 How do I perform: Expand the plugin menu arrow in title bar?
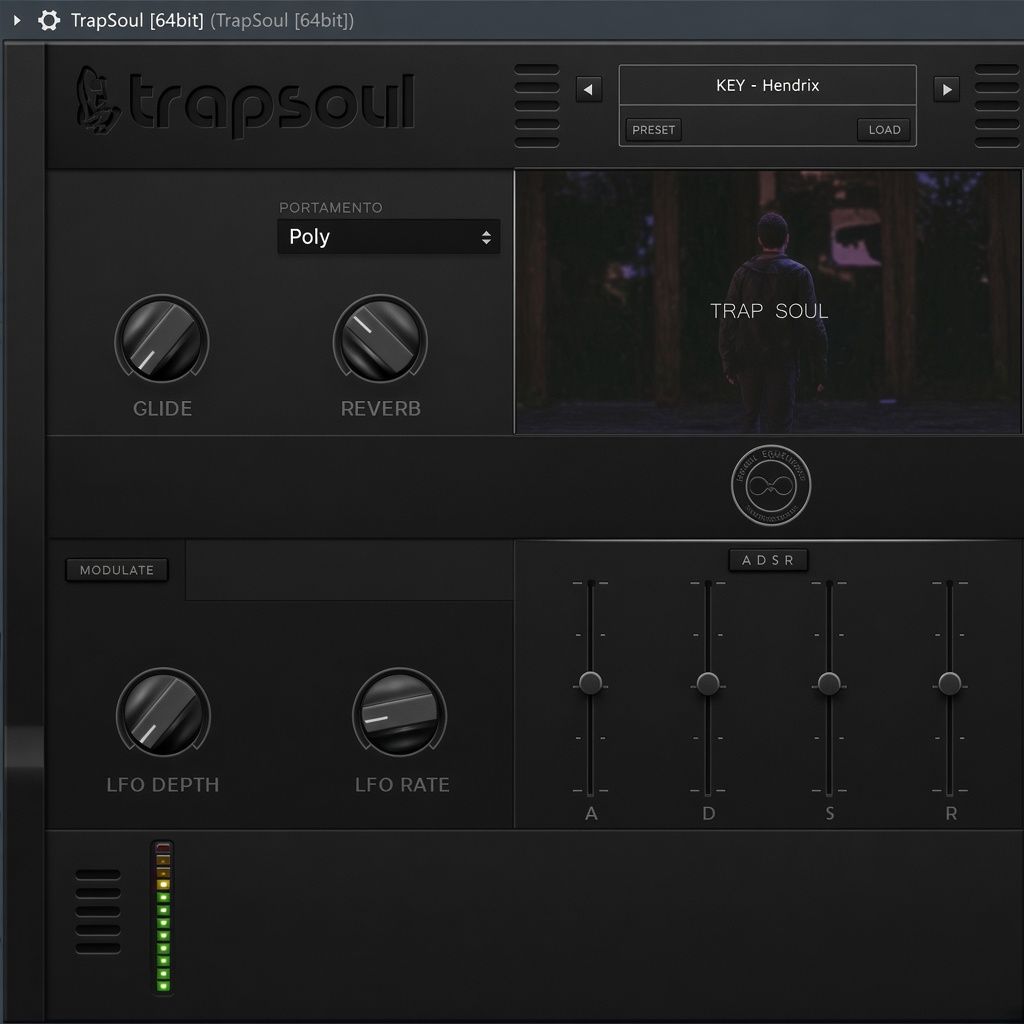click(17, 20)
